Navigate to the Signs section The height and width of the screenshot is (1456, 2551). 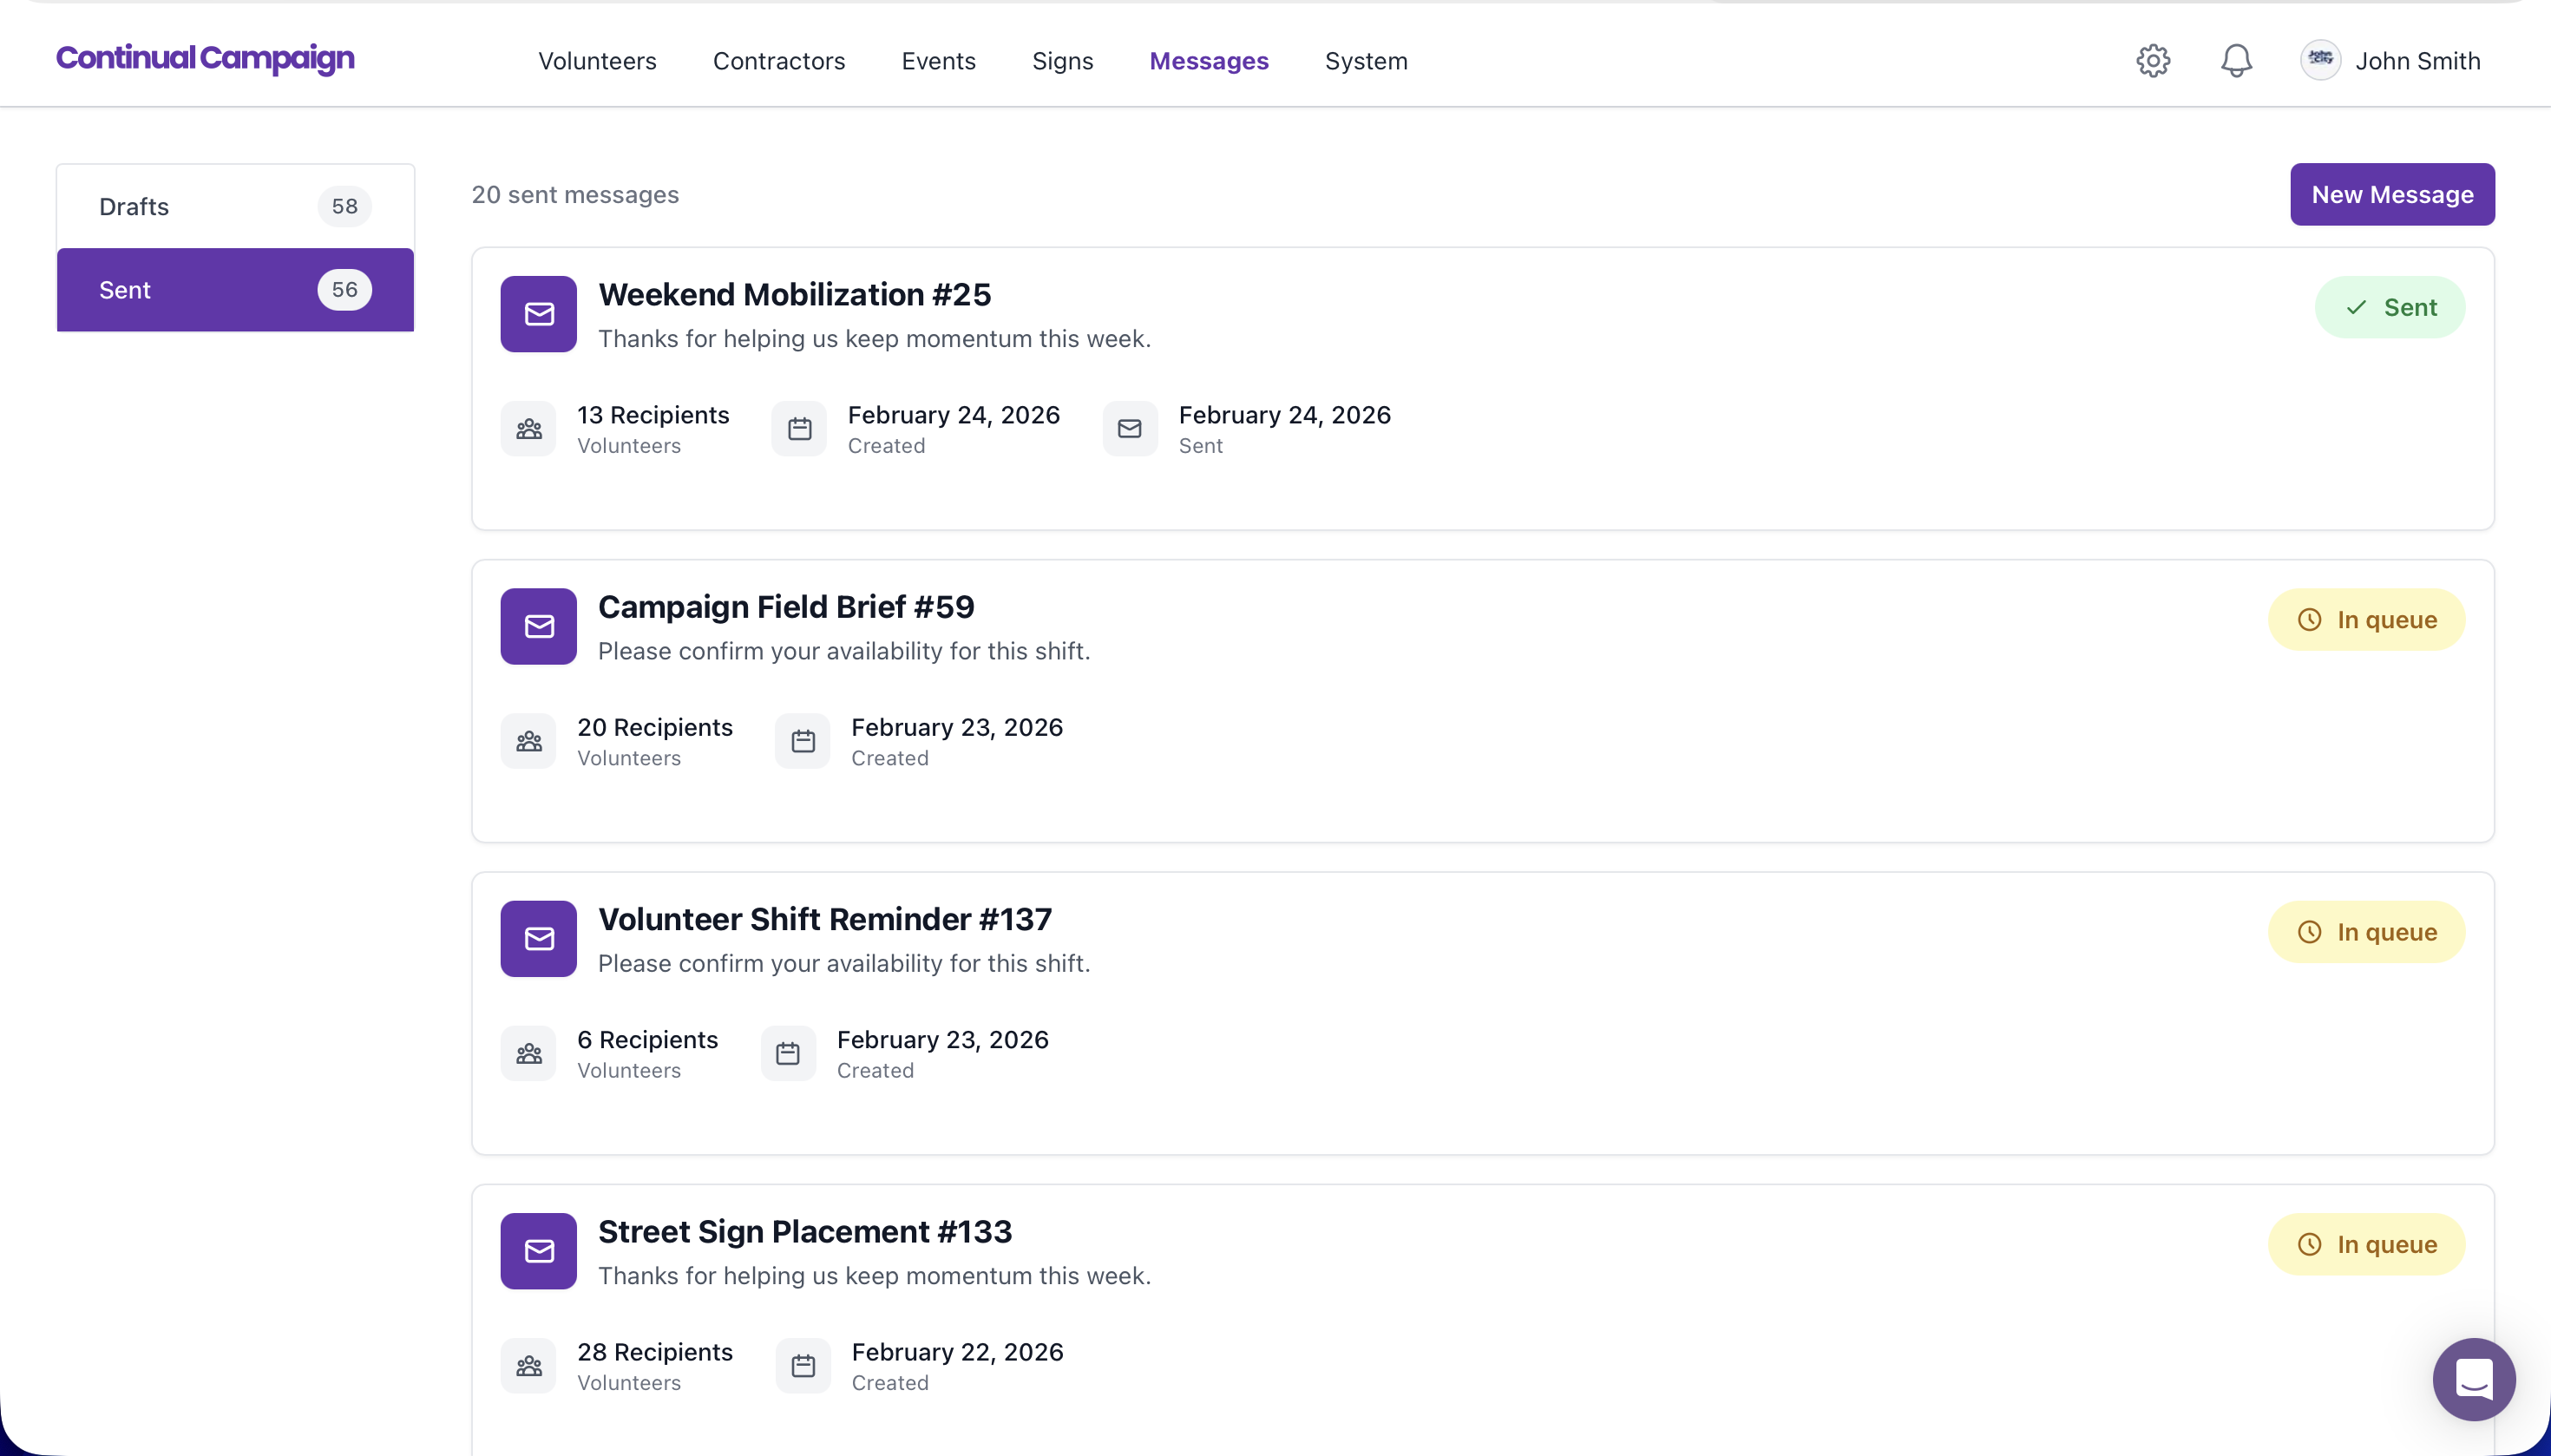coord(1062,61)
